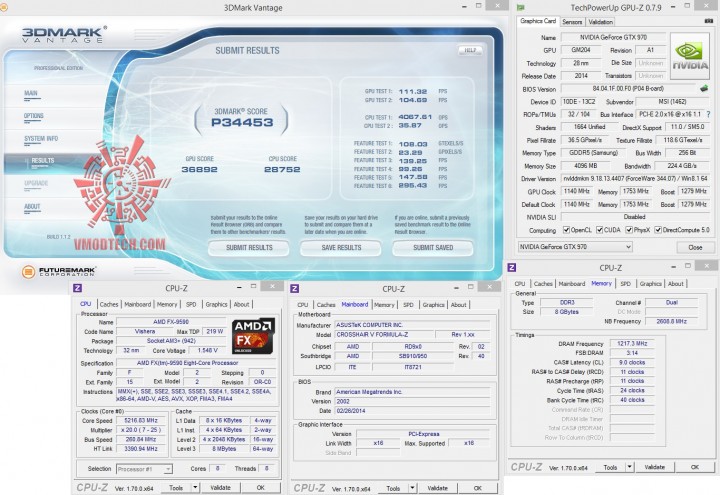Image resolution: width=720 pixels, height=495 pixels.
Task: Click the CPU-Z icon in the middle CPU-Z title bar
Action: (295, 288)
